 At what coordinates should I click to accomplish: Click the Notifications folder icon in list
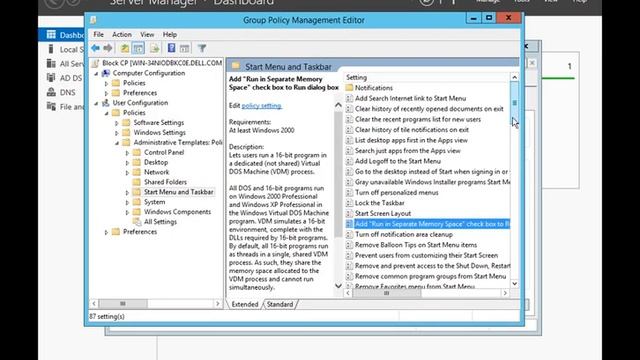click(x=349, y=88)
